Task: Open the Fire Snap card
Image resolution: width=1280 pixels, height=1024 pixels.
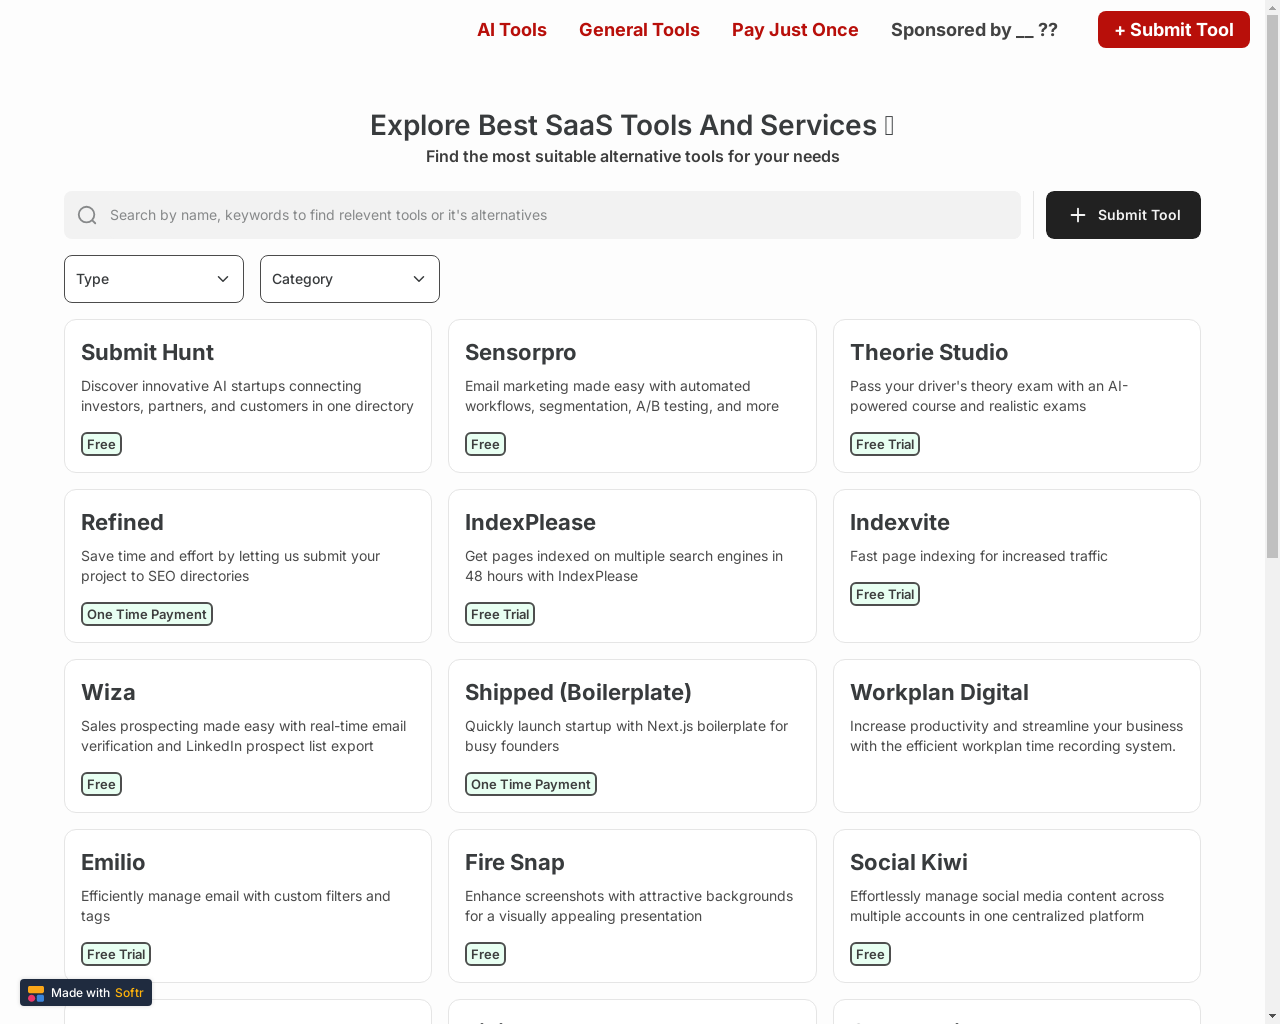Action: (632, 906)
